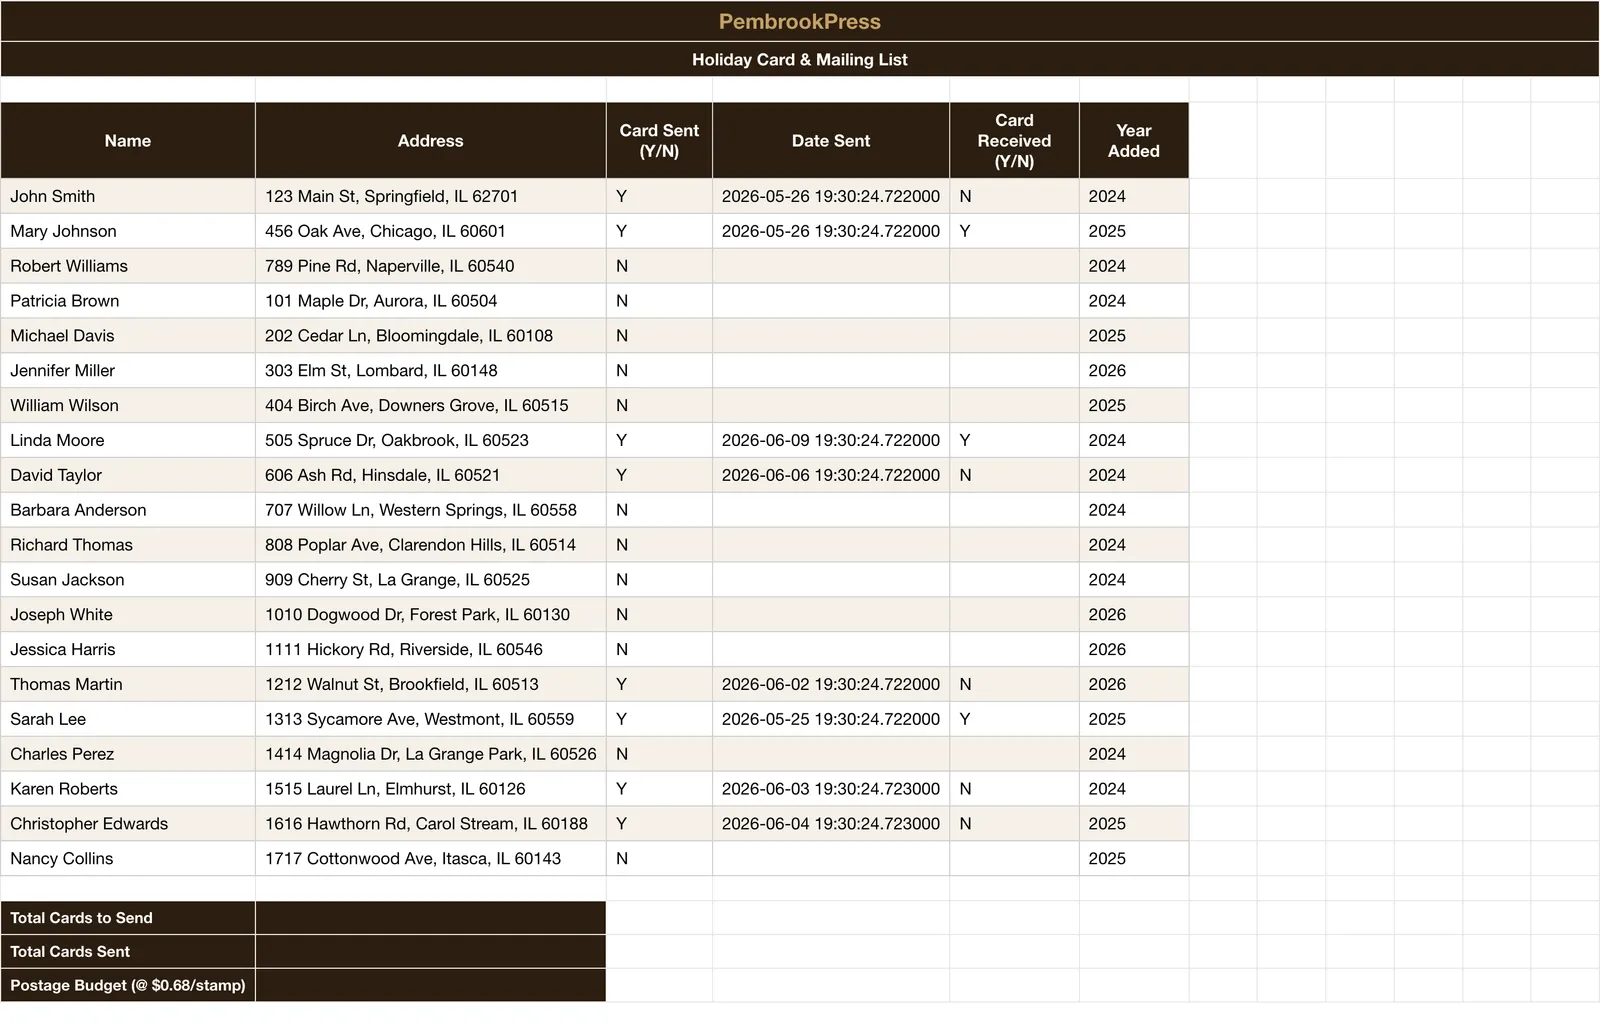
Task: Select the Thomas Martin name cell
Action: pos(128,684)
